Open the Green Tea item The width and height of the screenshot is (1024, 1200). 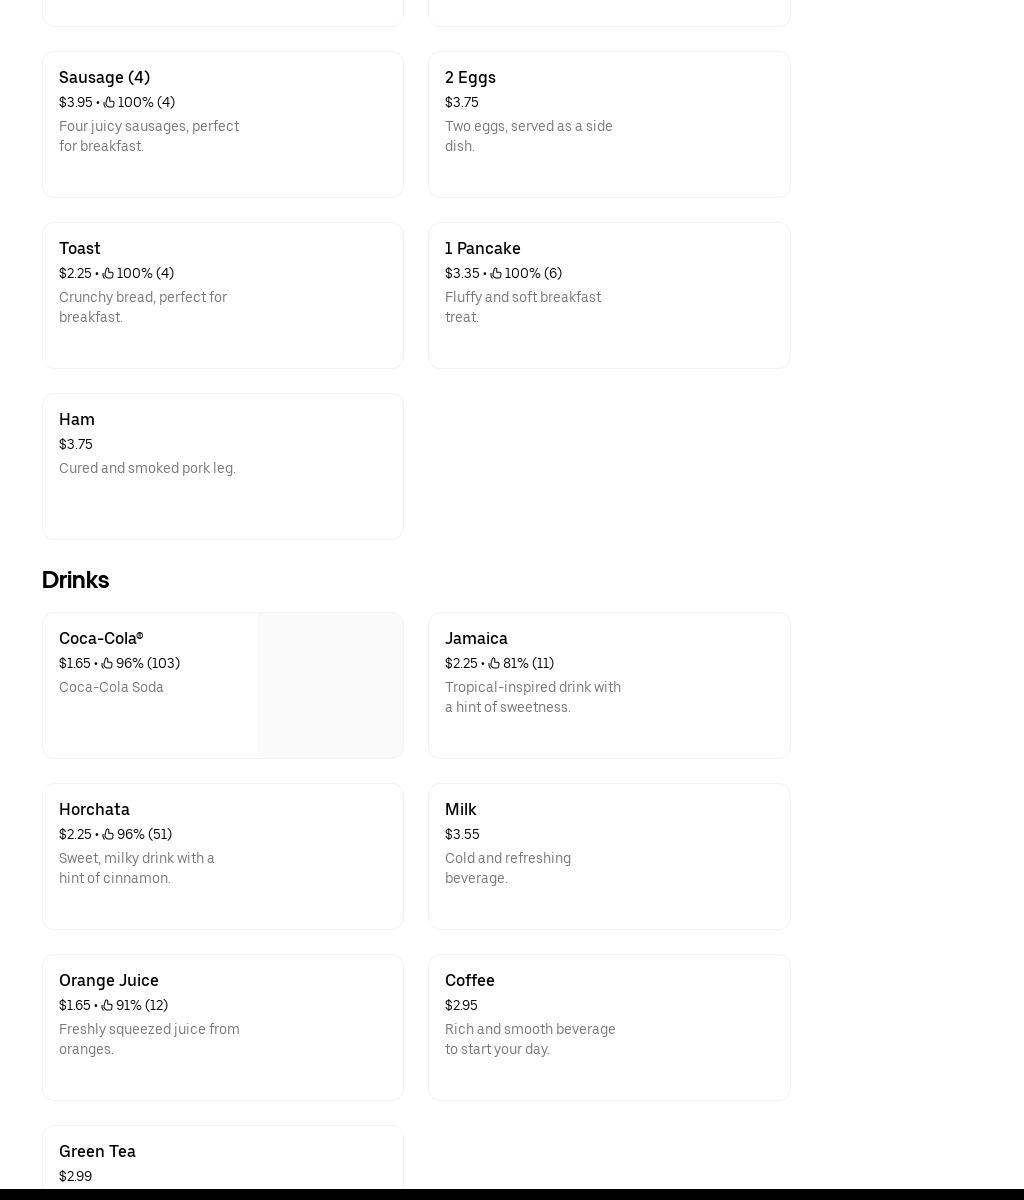[223, 1158]
